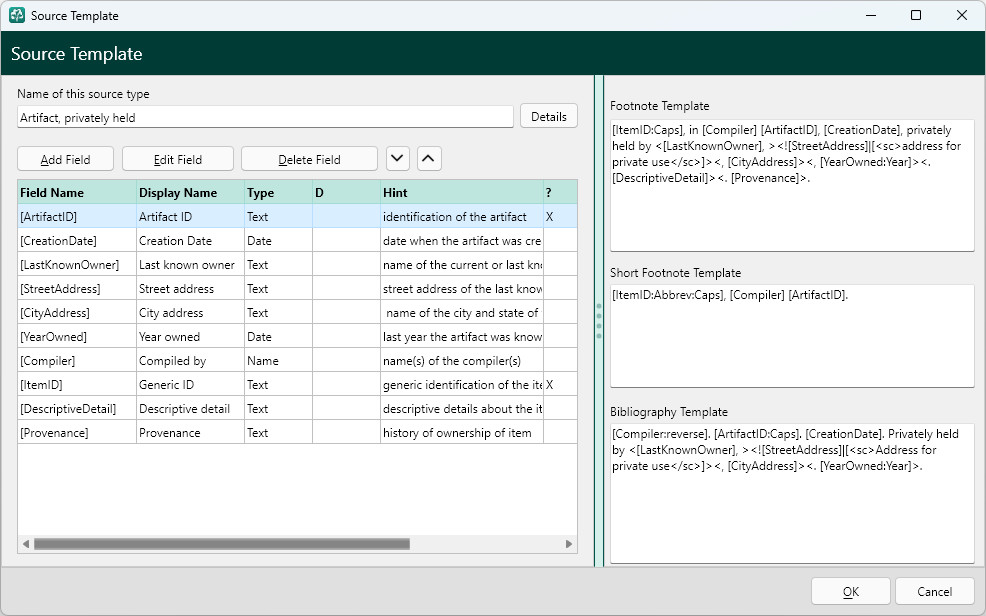
Task: Click the ? column header
Action: pos(560,192)
